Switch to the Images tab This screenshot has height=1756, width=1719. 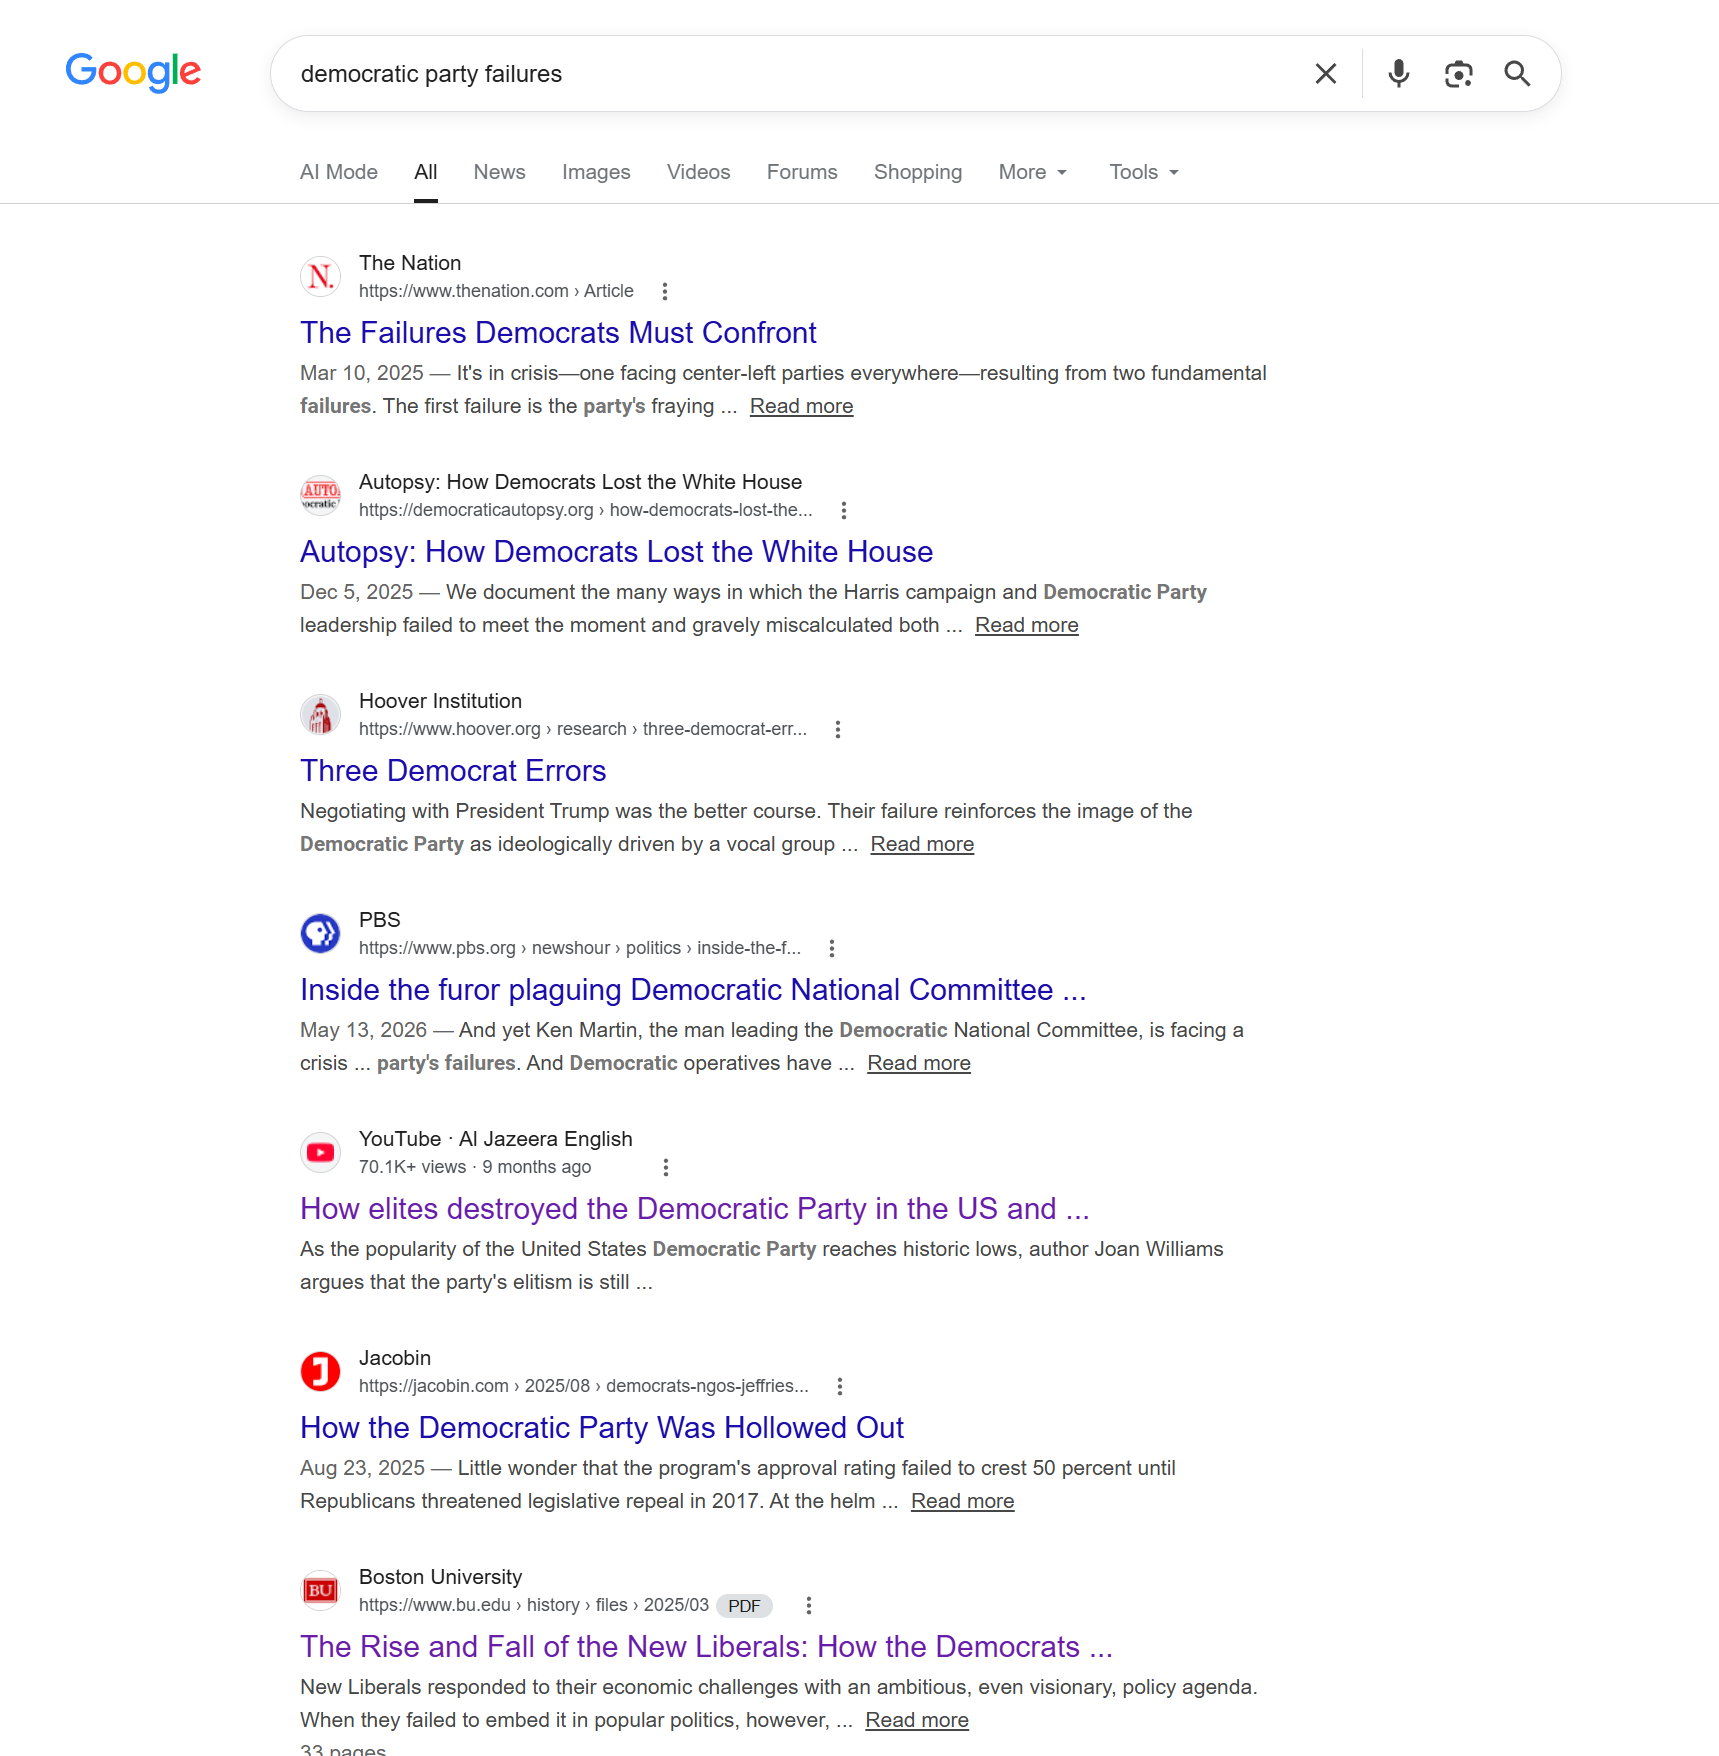(596, 172)
